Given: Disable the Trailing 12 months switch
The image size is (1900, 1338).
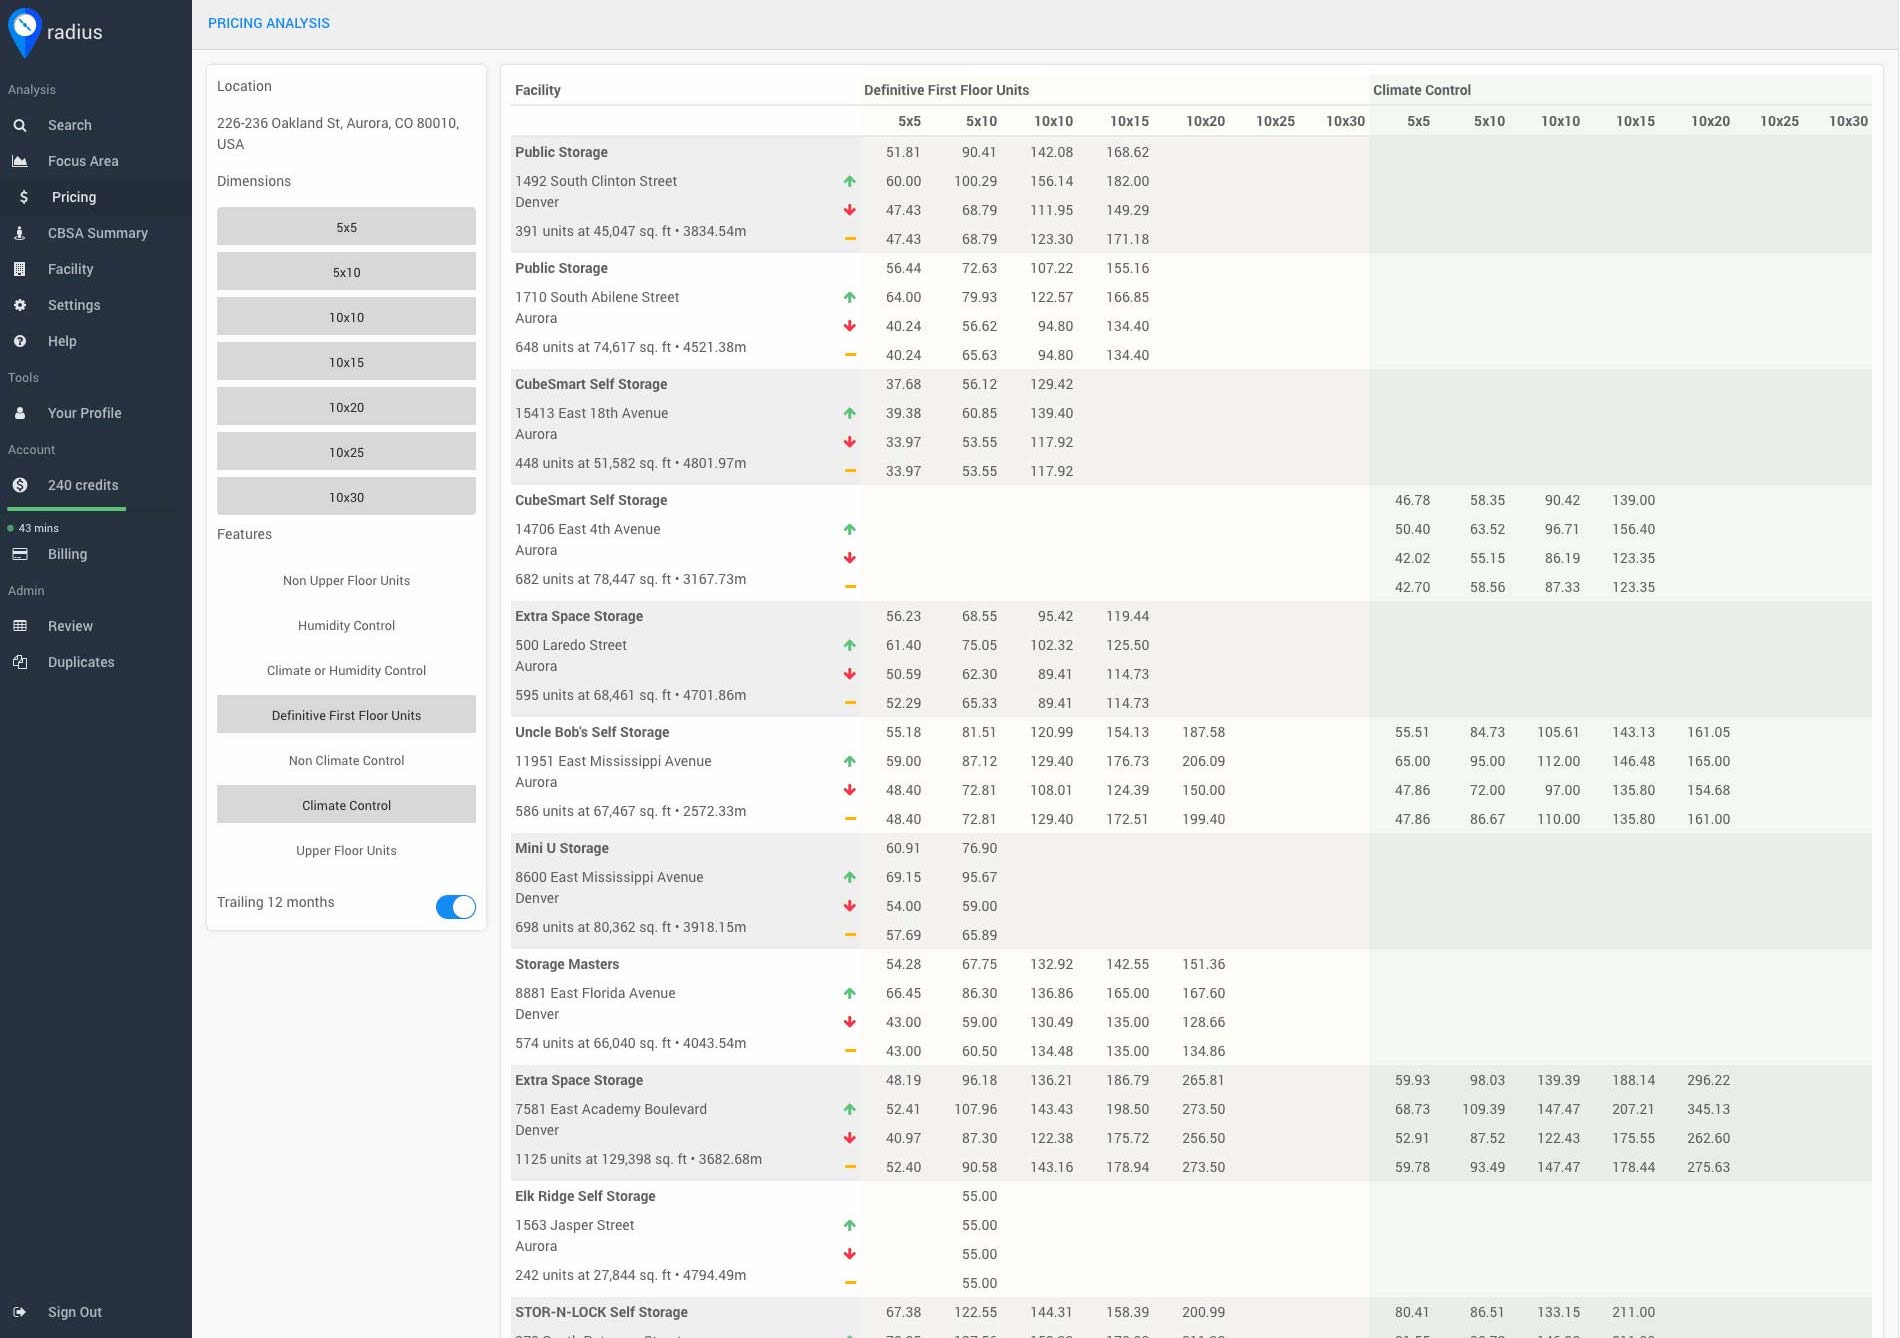Looking at the screenshot, I should pyautogui.click(x=455, y=906).
